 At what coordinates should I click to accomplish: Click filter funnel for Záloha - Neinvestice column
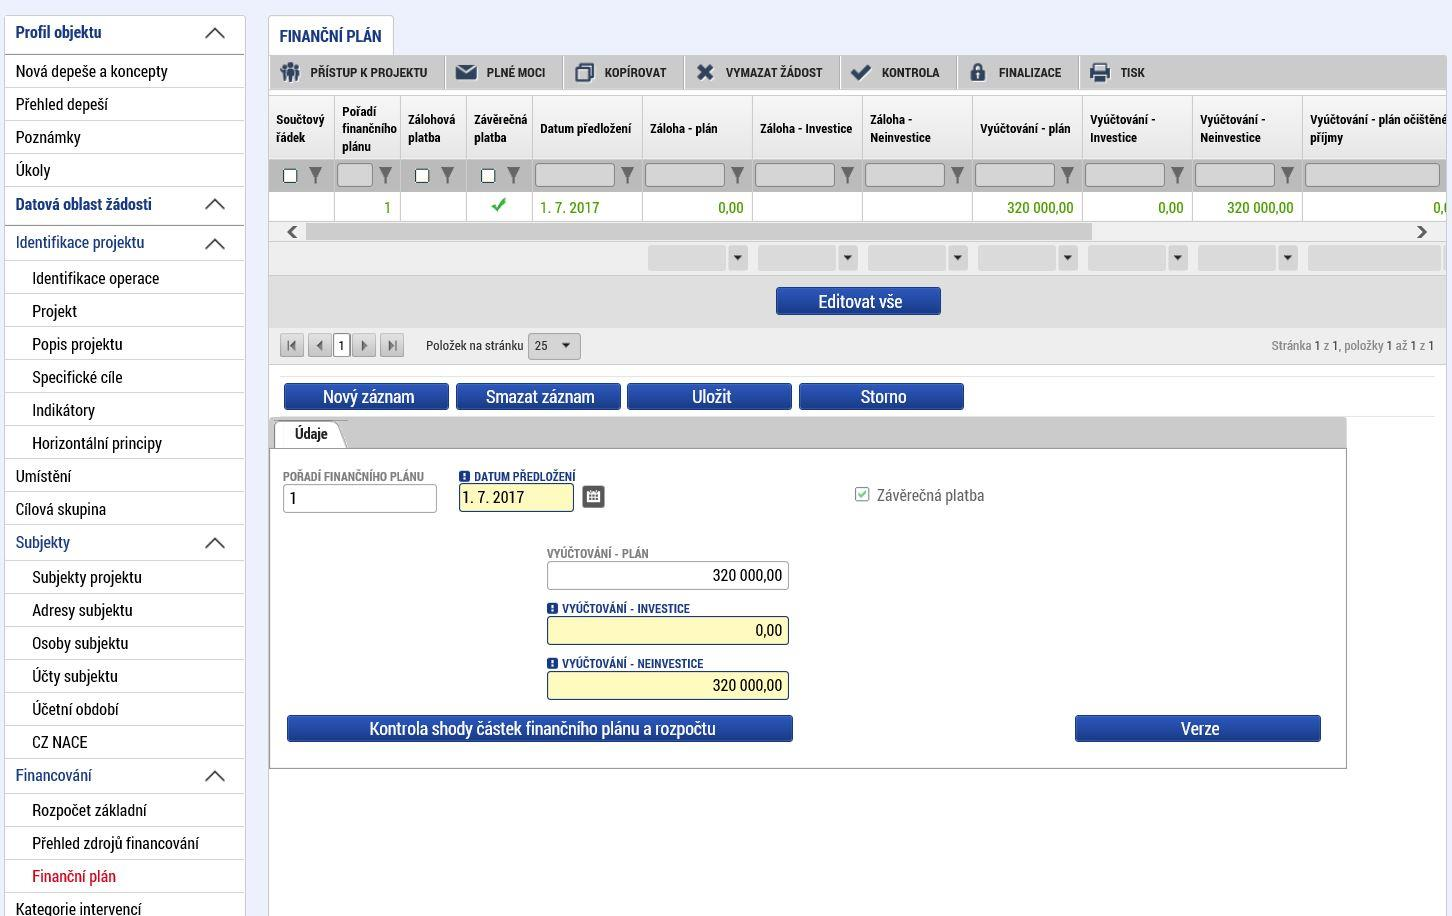(957, 176)
